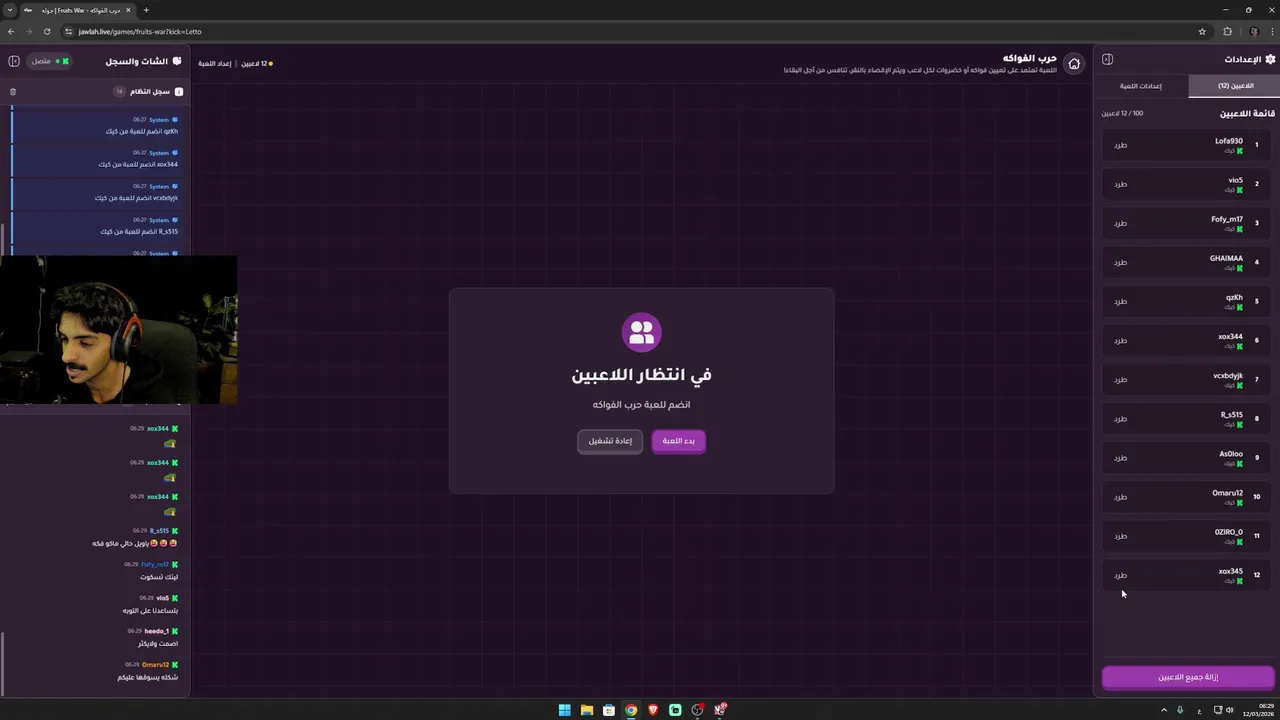This screenshot has width=1280, height=720.
Task: Open the Windows Start menu
Action: tap(564, 710)
